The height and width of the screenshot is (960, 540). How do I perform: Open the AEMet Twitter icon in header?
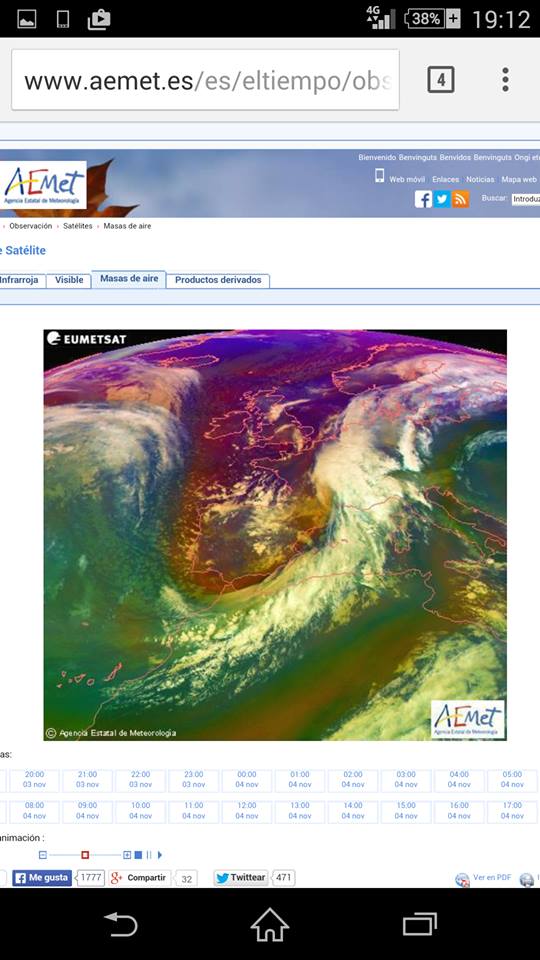point(442,199)
